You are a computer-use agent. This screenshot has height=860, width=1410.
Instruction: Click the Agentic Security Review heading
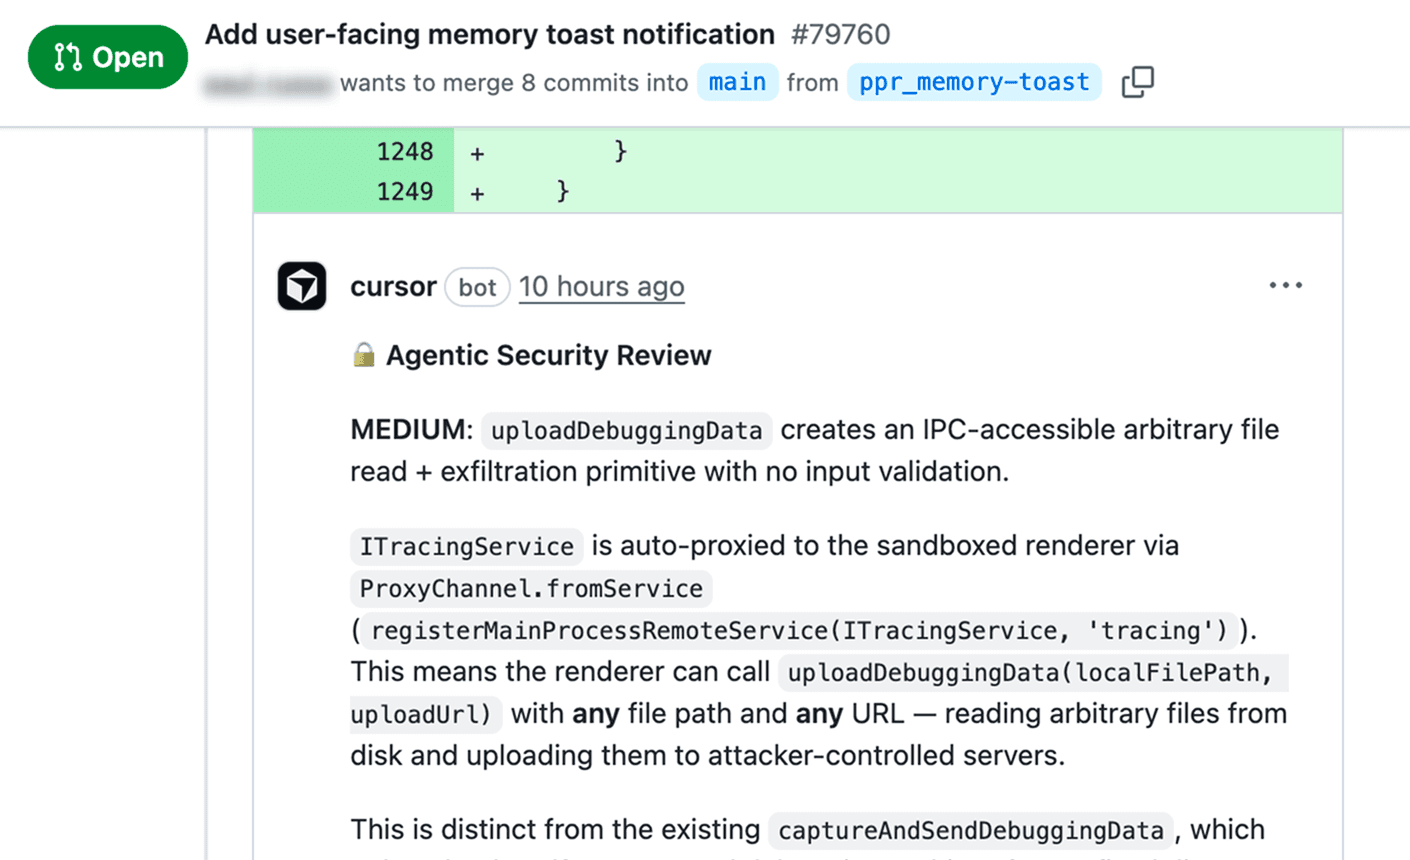pos(546,355)
